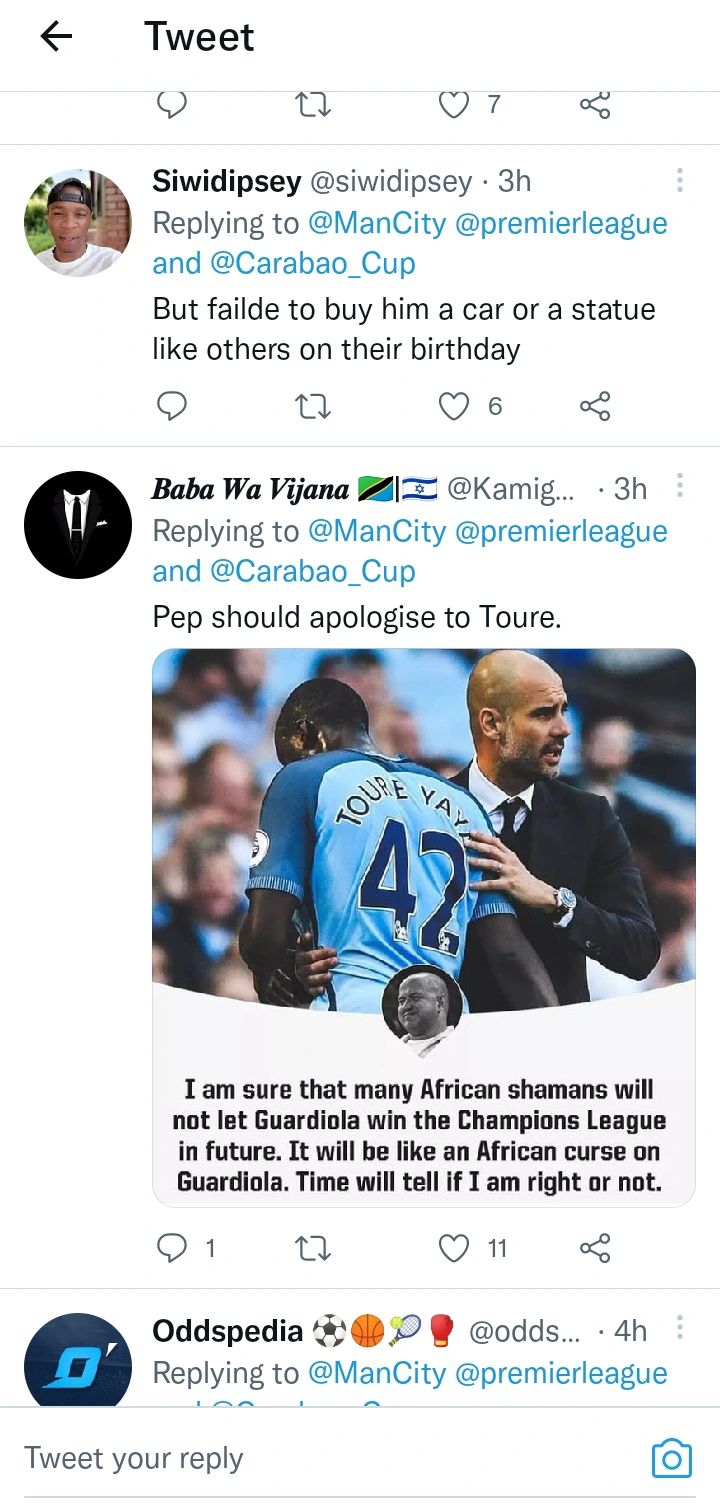Tap the back arrow in the header
The image size is (720, 1507).
[x=57, y=37]
